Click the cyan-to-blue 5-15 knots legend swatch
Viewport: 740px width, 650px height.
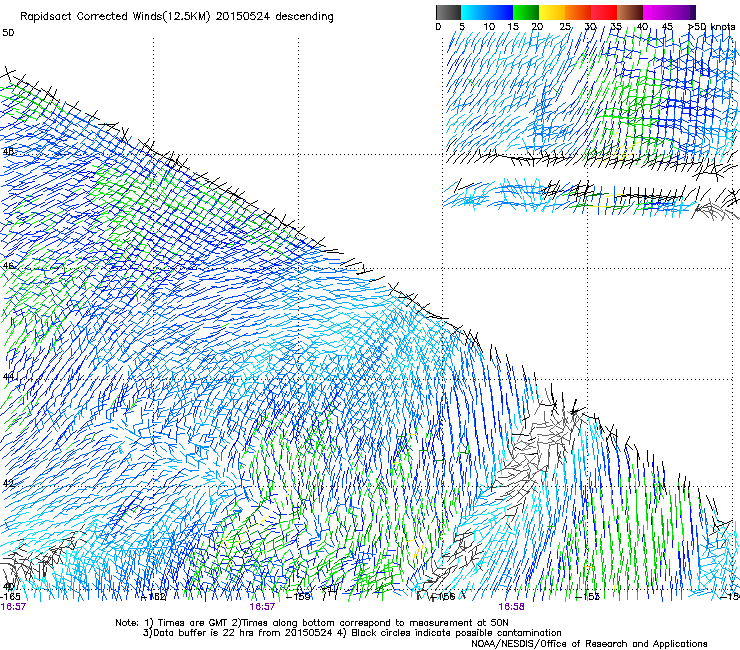(487, 12)
